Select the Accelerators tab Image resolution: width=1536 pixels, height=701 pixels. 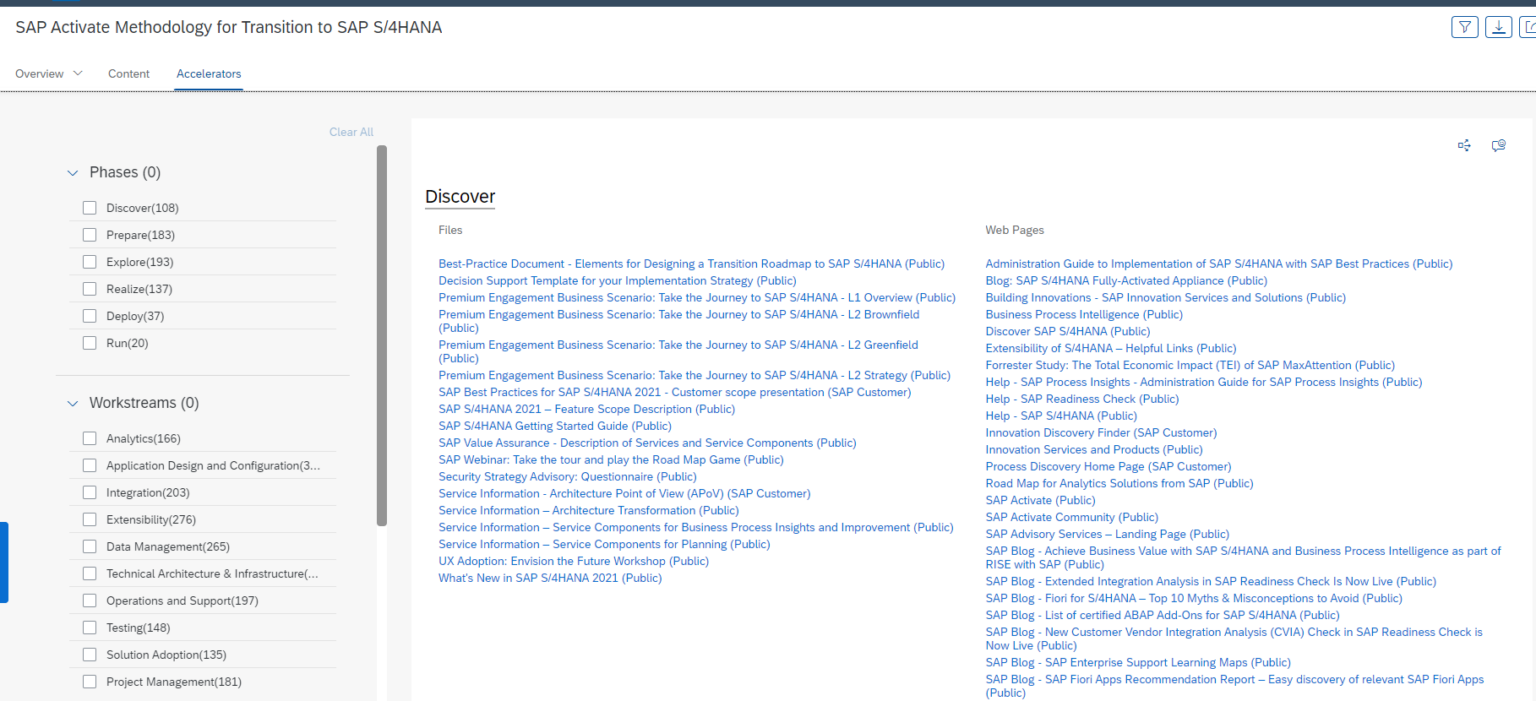coord(208,73)
